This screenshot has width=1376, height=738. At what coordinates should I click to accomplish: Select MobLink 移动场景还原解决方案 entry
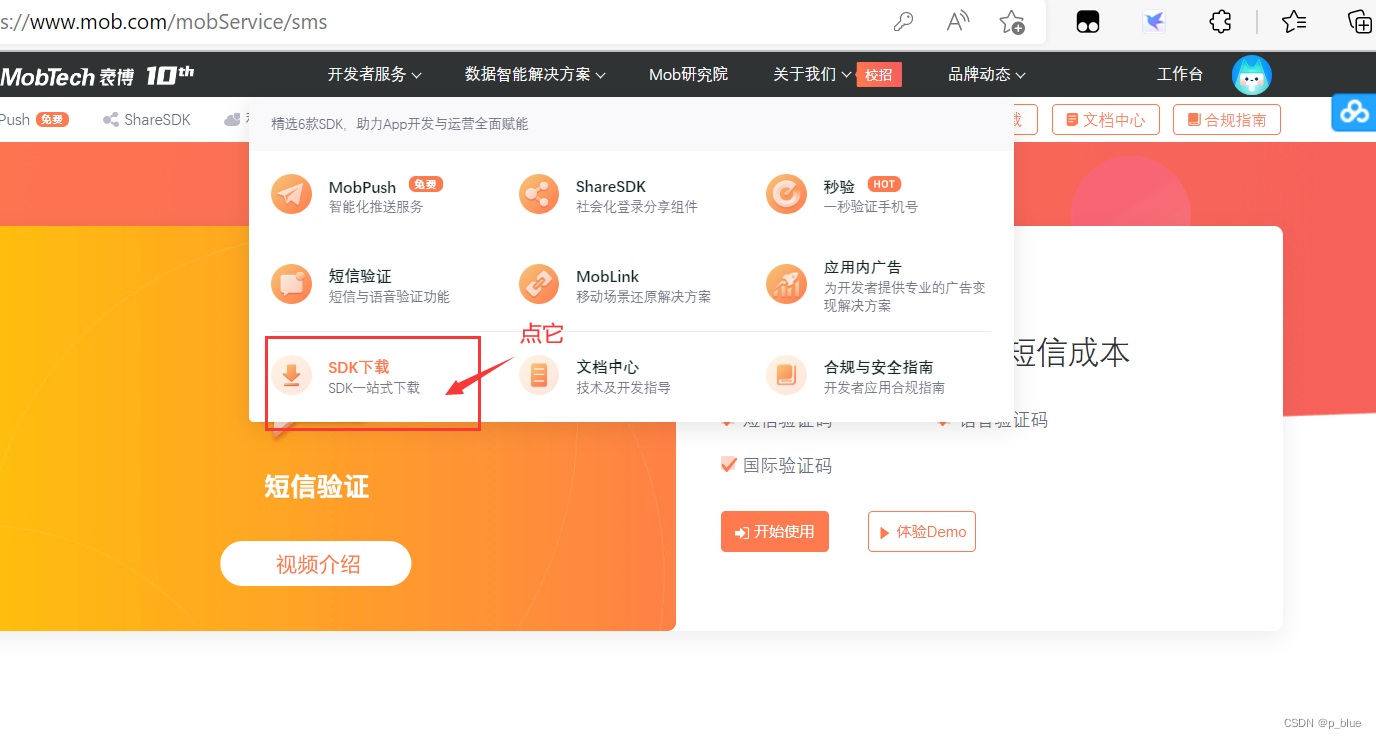click(615, 285)
